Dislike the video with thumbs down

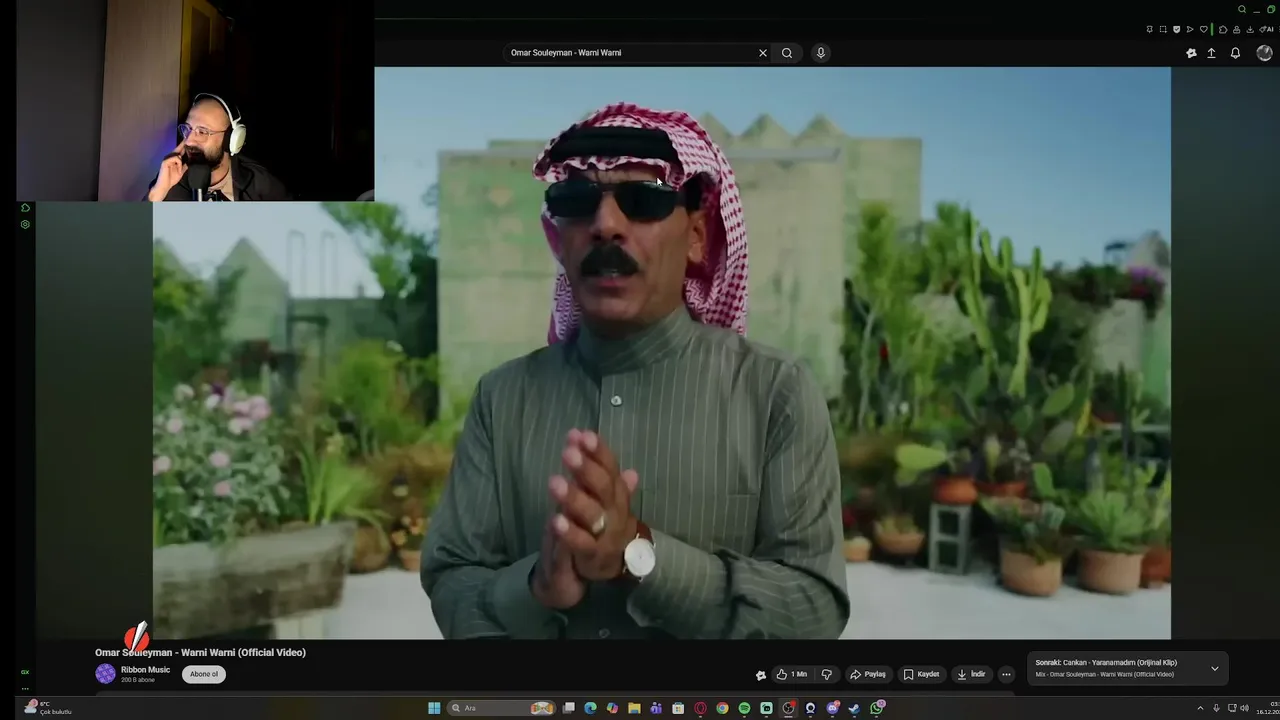click(x=826, y=674)
